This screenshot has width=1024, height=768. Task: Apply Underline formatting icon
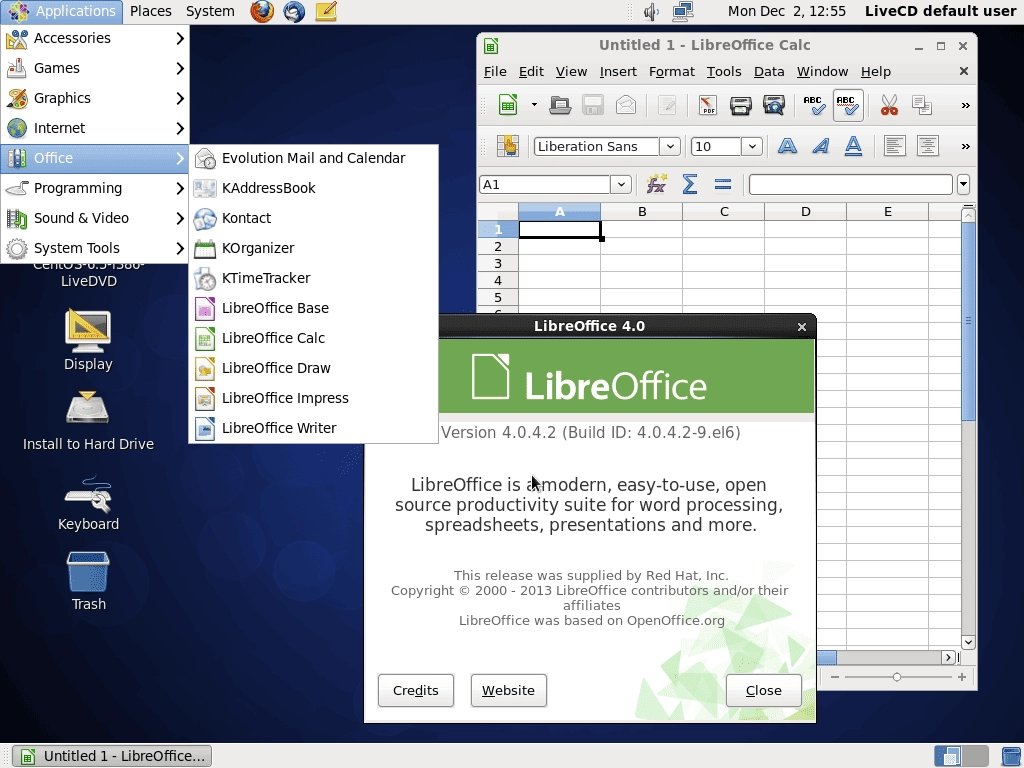[853, 146]
